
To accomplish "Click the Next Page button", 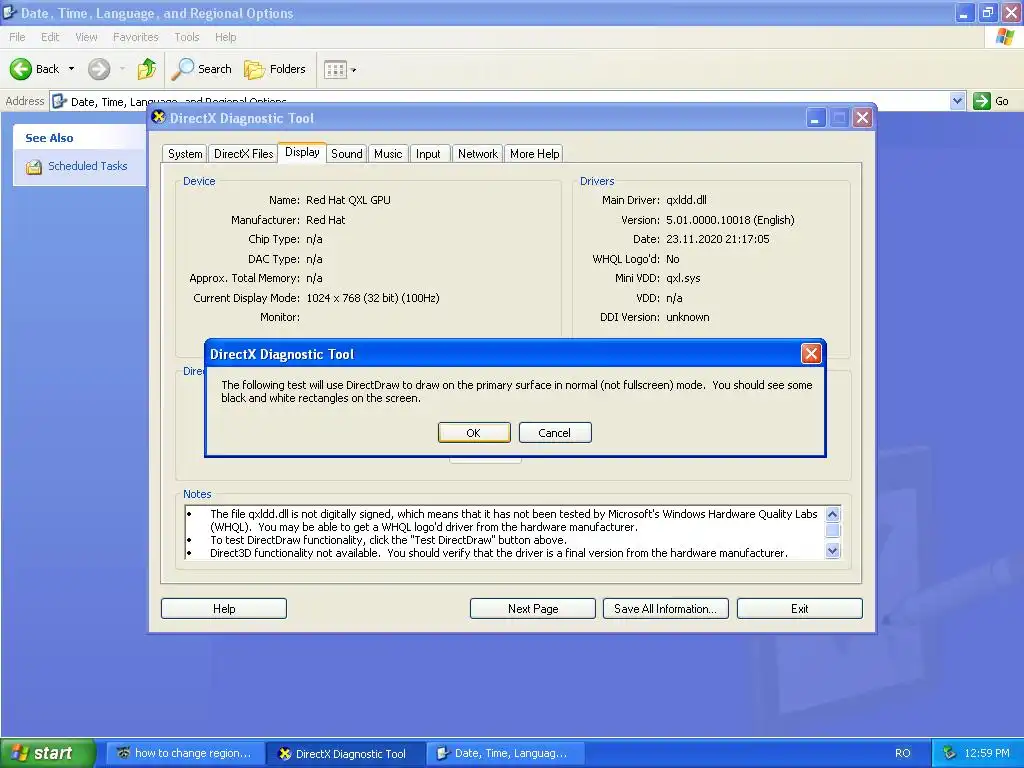I will point(533,609).
